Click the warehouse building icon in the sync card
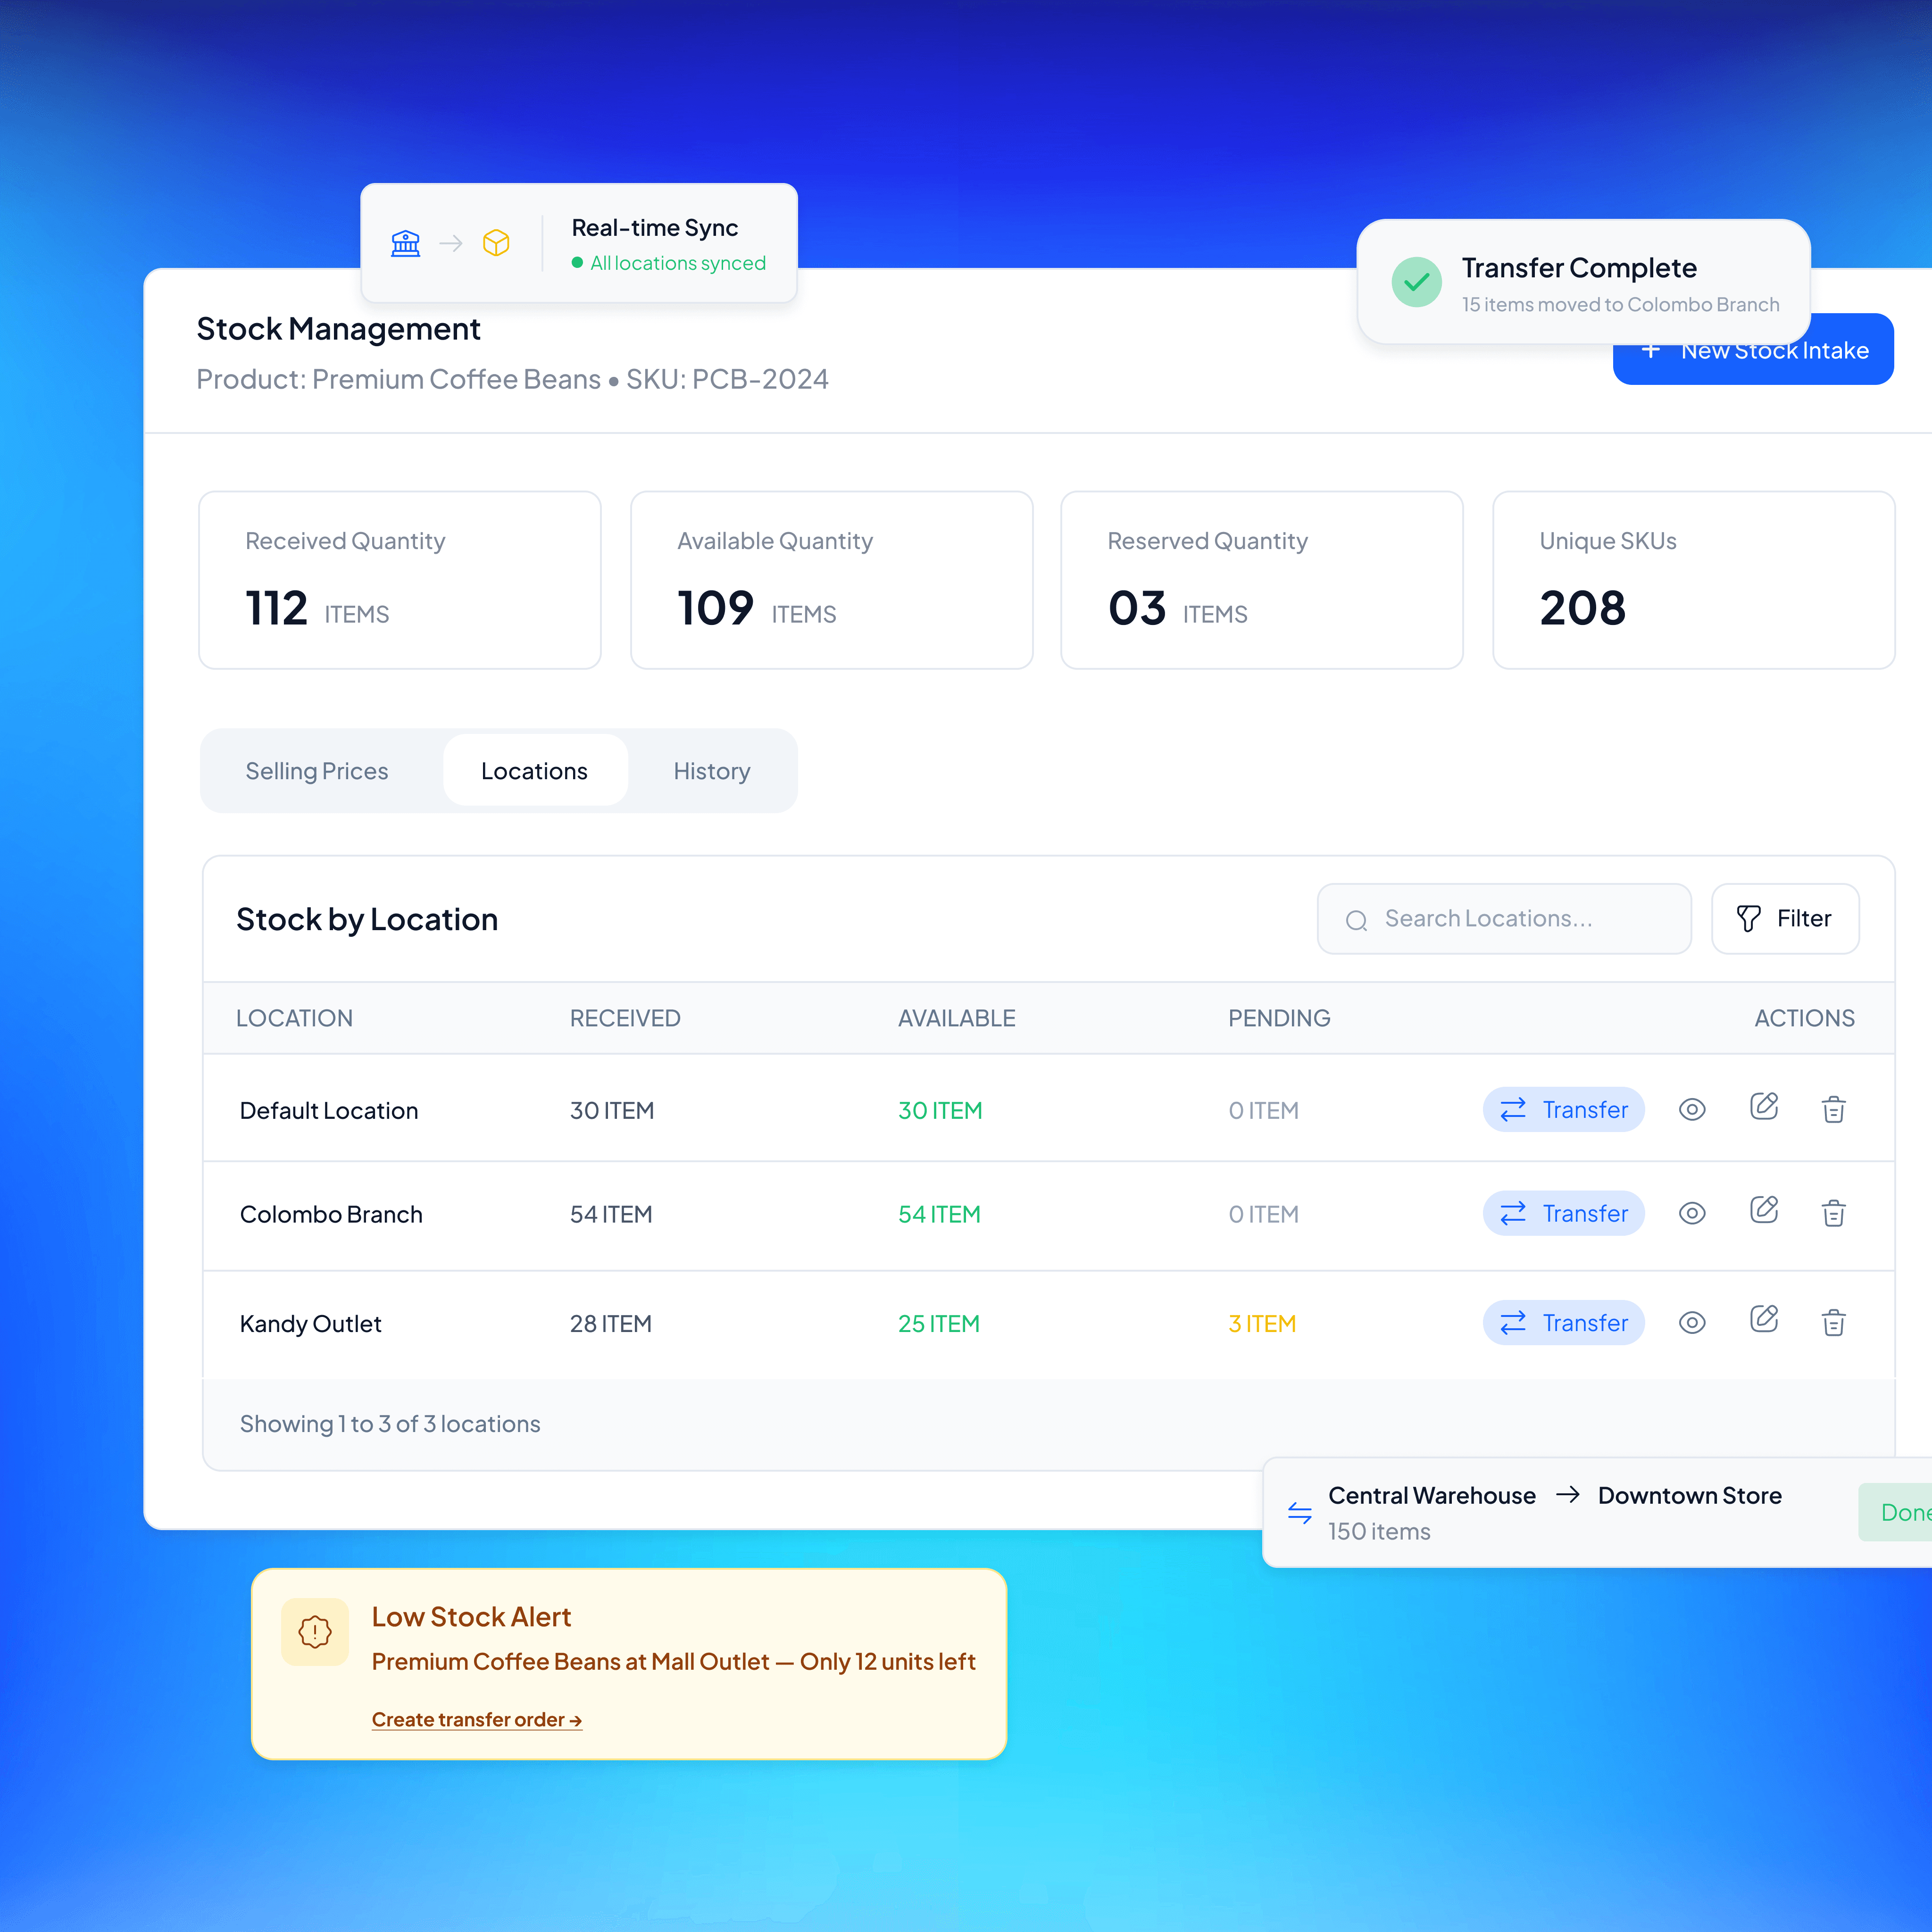Screen dimensions: 1932x1932 click(x=405, y=243)
